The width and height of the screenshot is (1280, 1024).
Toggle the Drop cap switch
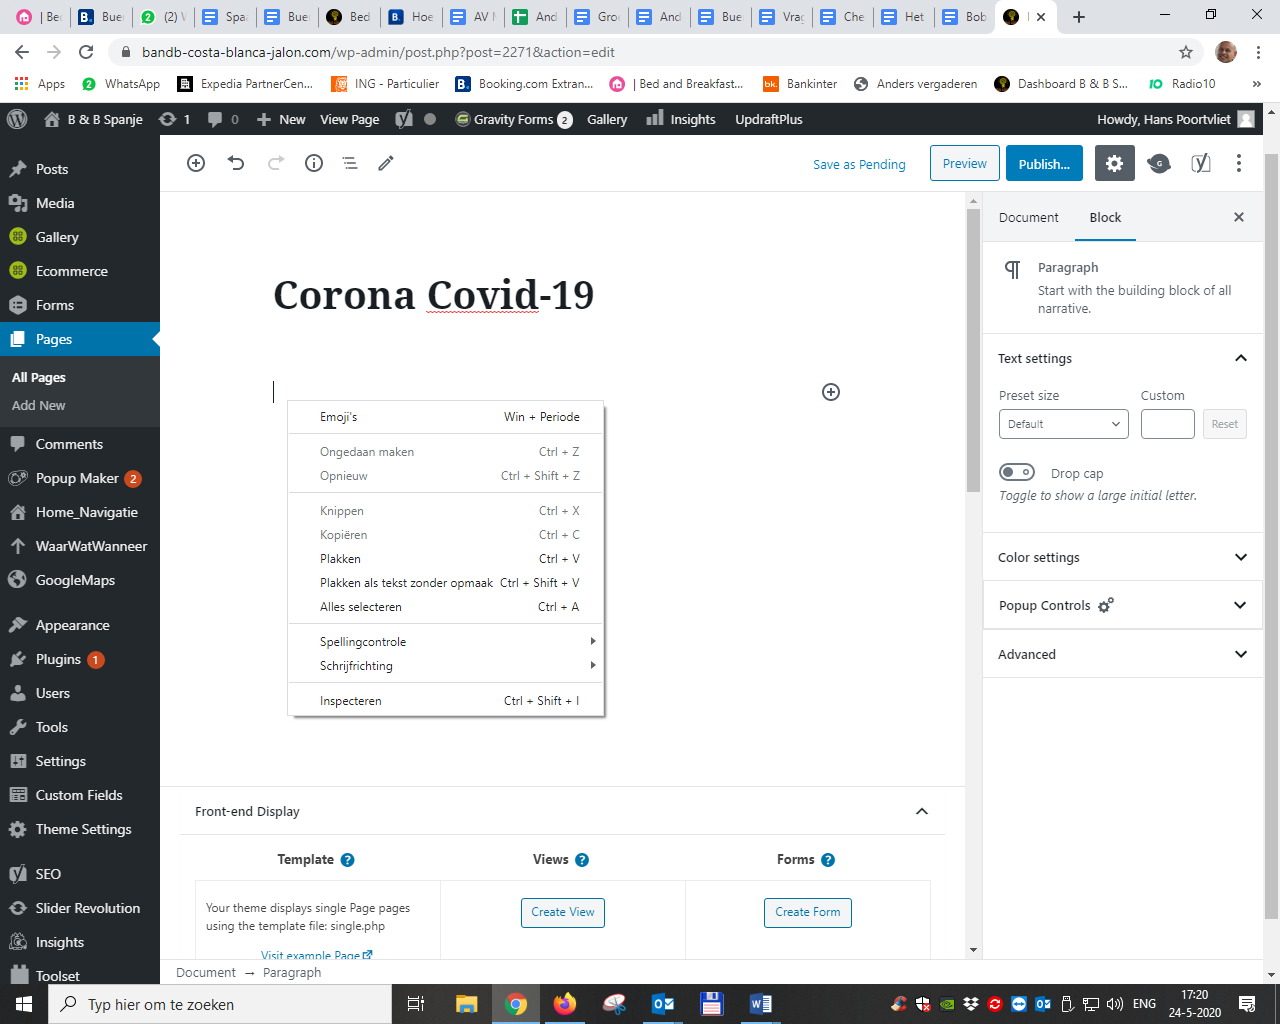tap(1017, 472)
